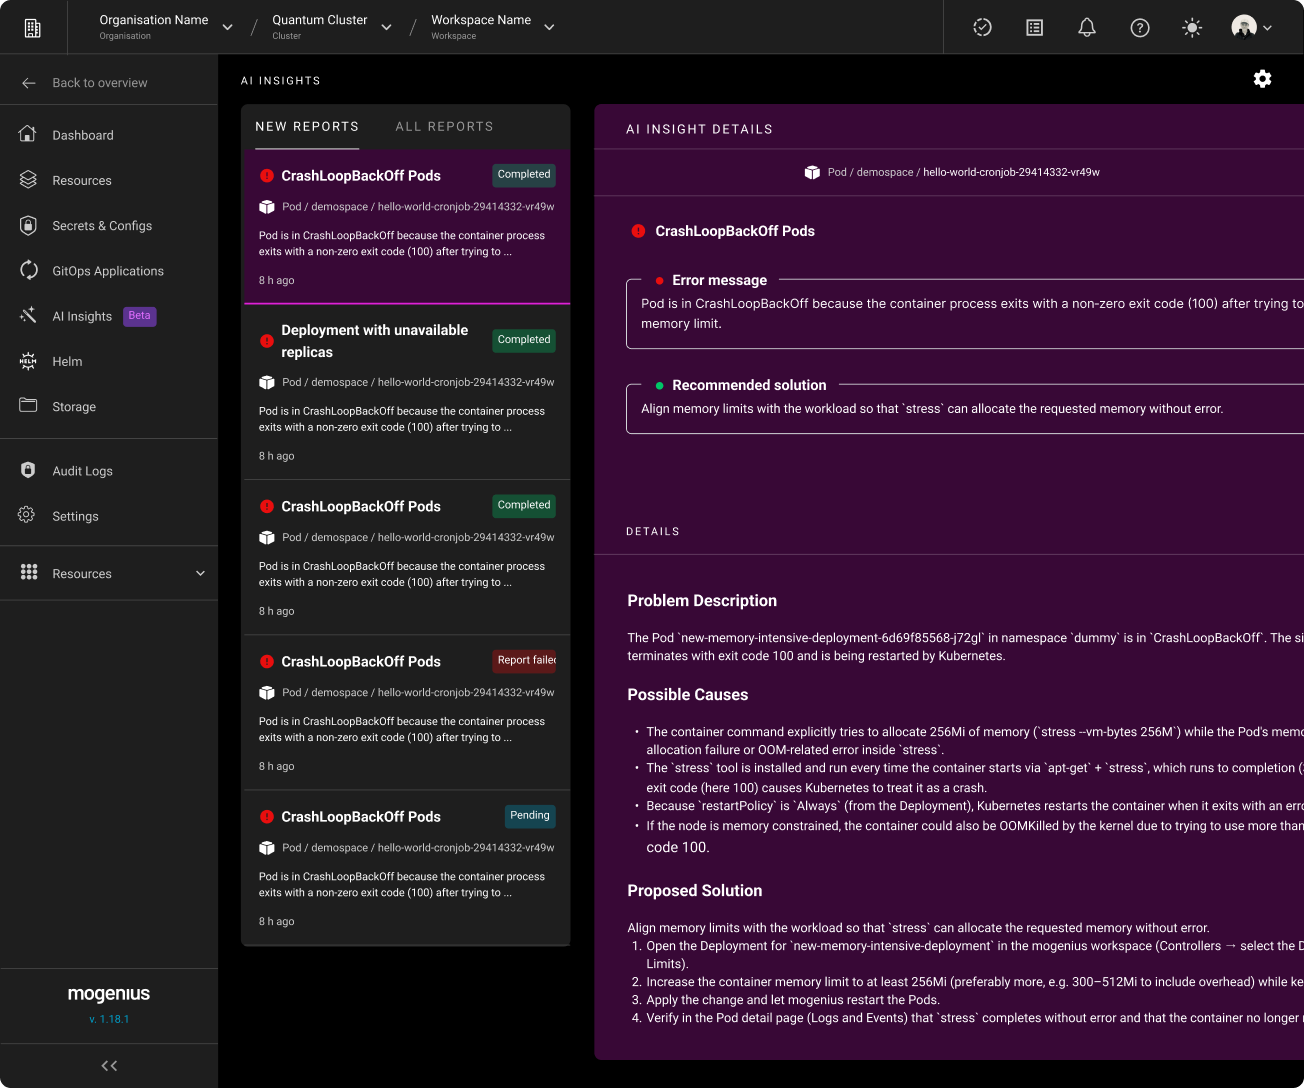The image size is (1304, 1088).
Task: Click the help question mark icon
Action: point(1140,28)
